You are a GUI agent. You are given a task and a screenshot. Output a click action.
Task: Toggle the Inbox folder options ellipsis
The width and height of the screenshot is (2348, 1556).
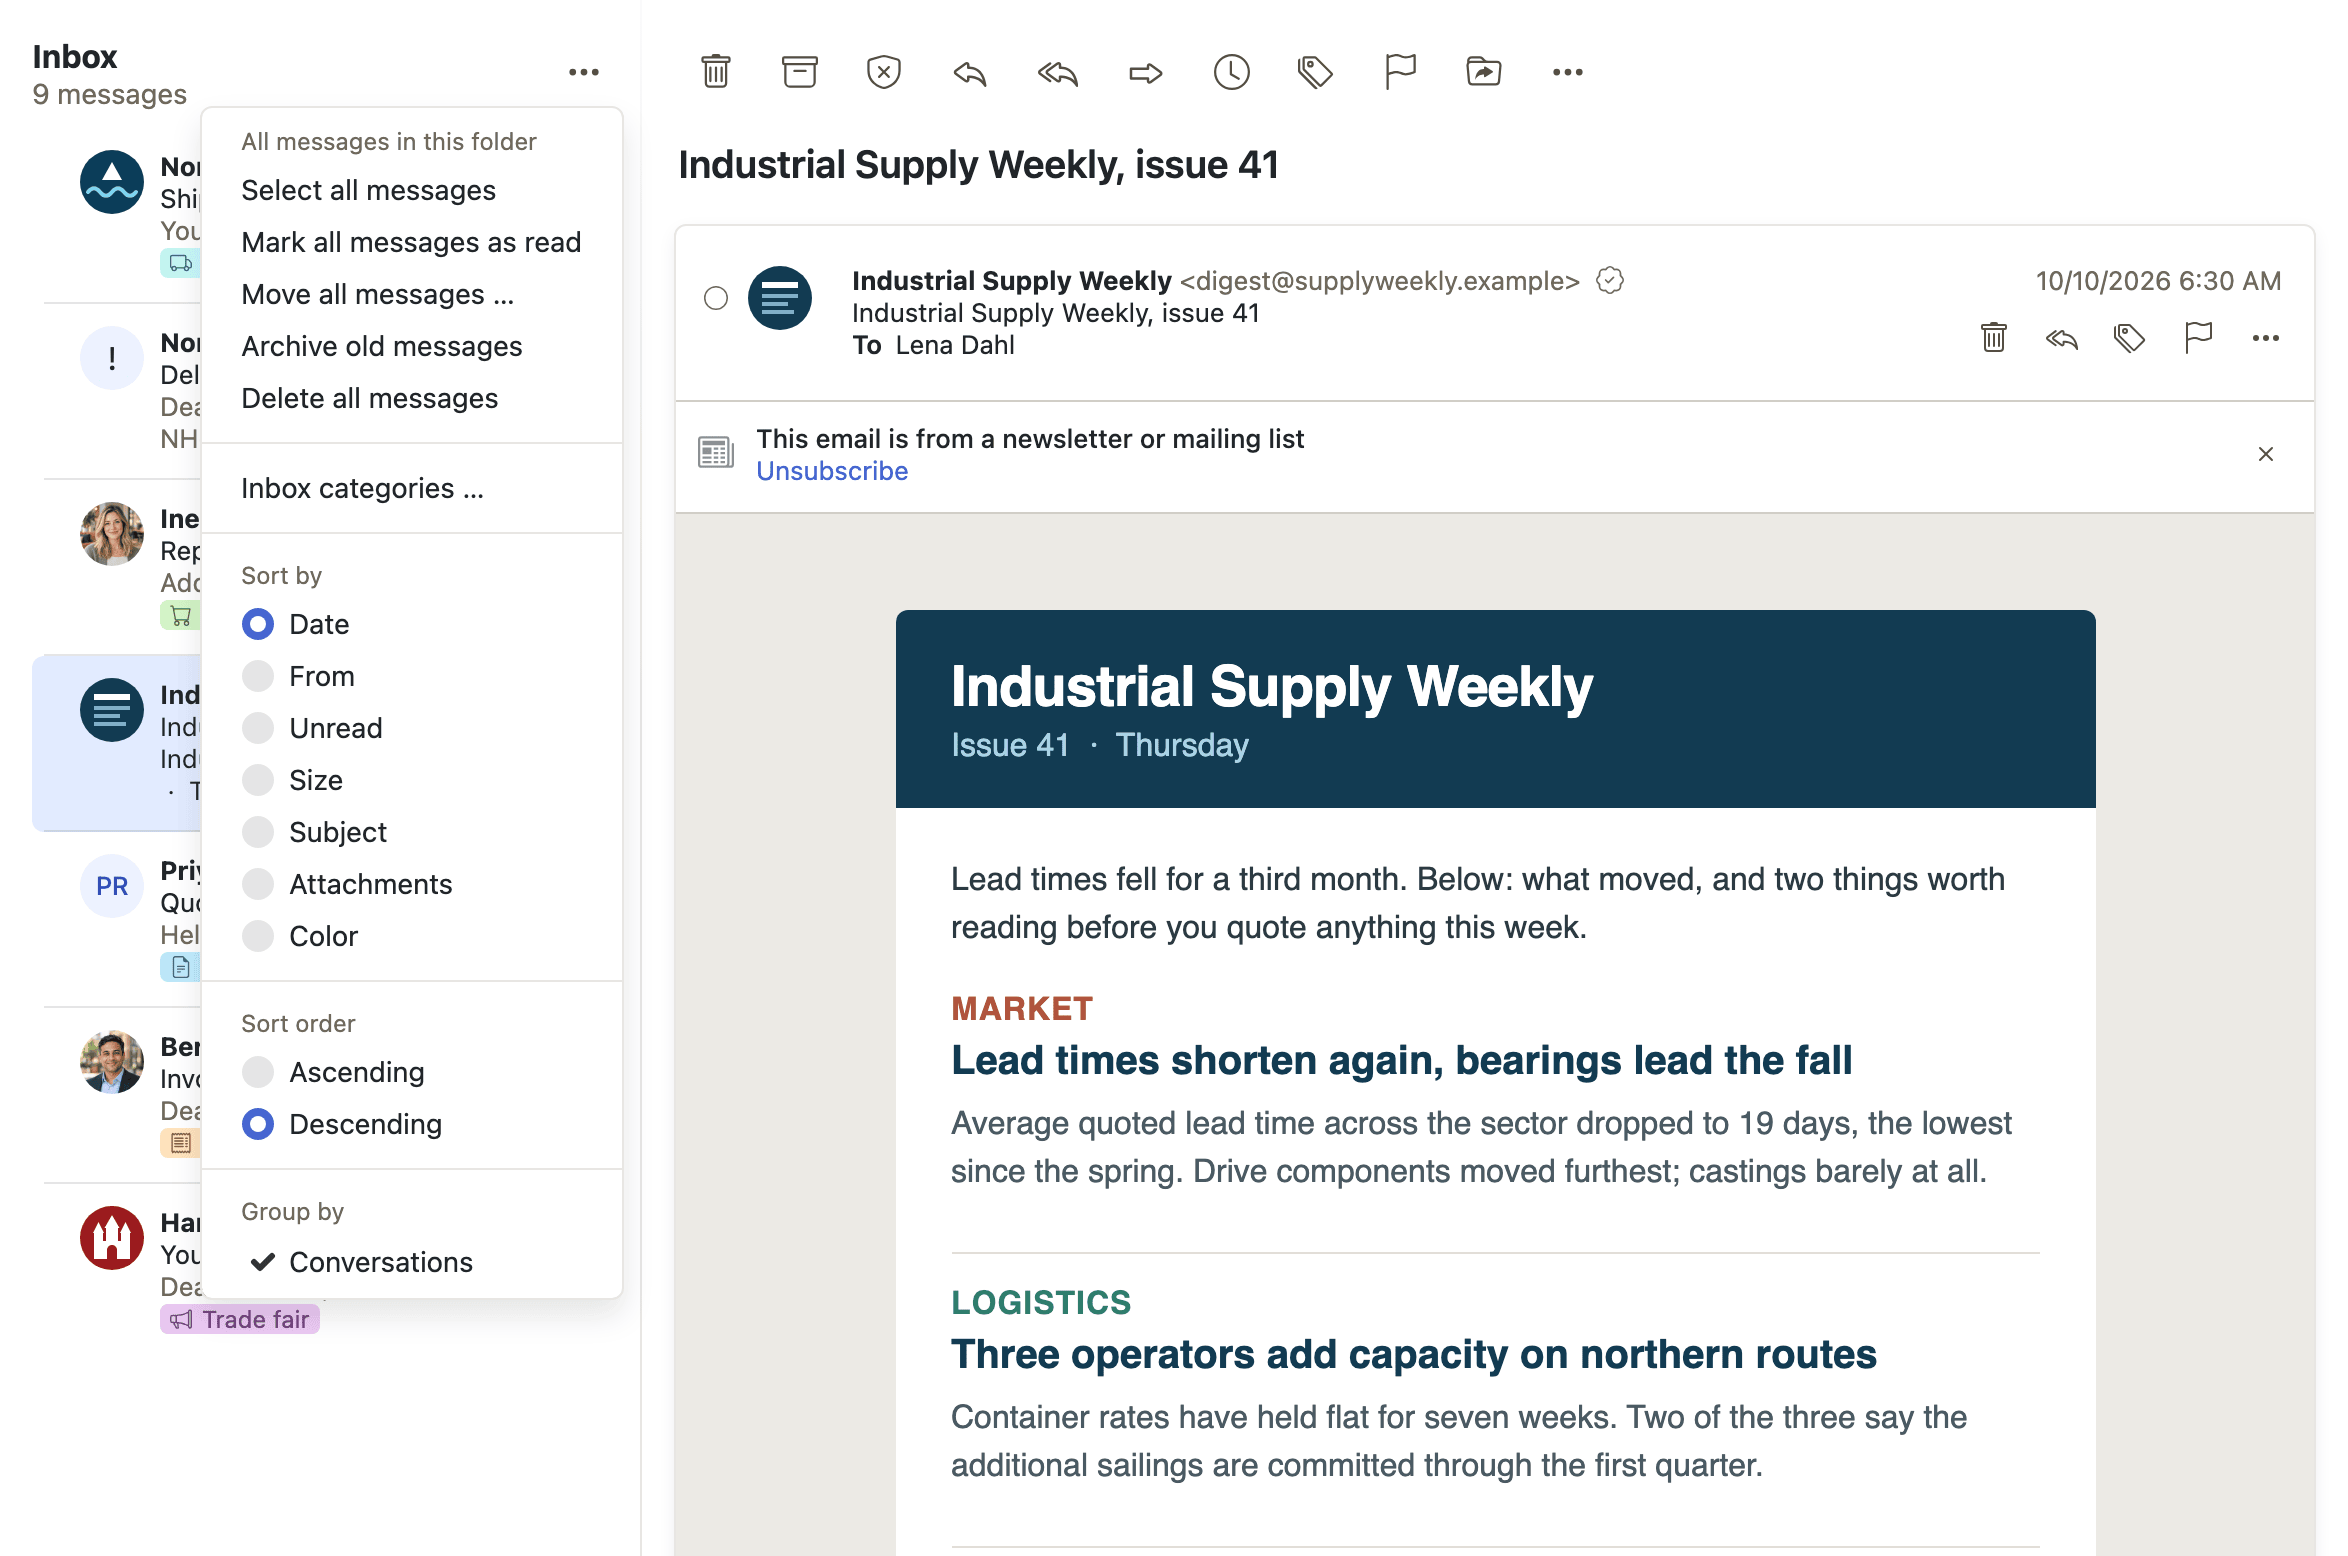(583, 72)
